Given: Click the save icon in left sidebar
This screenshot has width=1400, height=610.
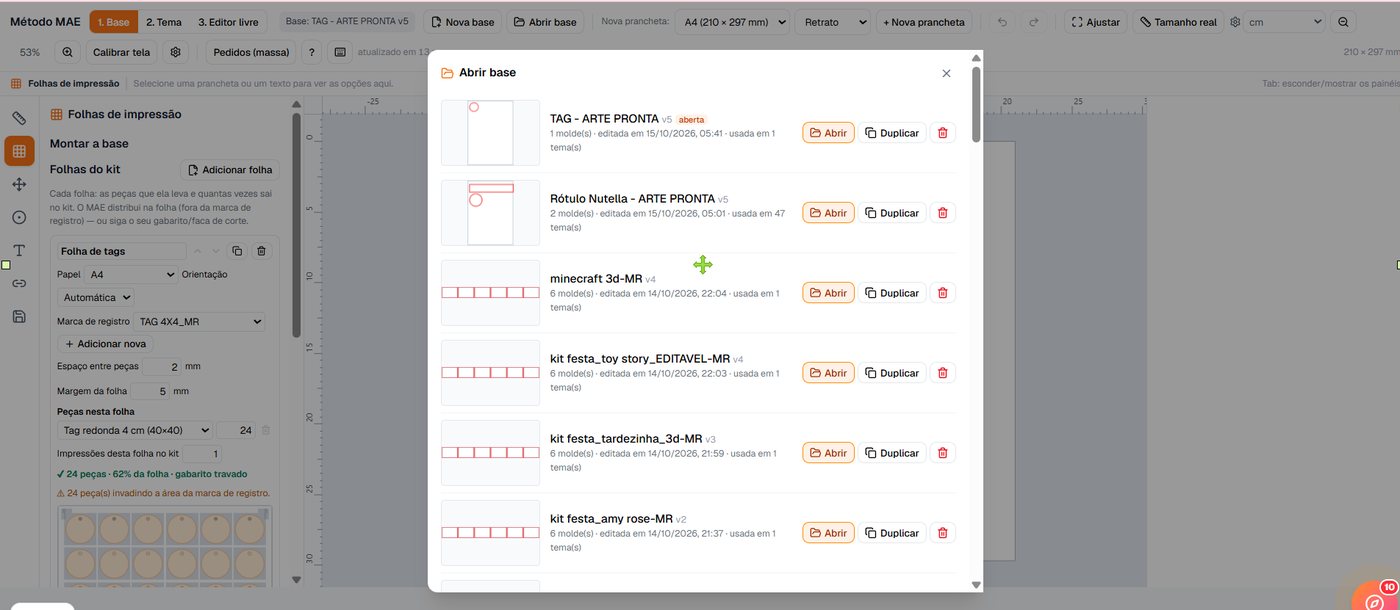Looking at the screenshot, I should tap(19, 316).
